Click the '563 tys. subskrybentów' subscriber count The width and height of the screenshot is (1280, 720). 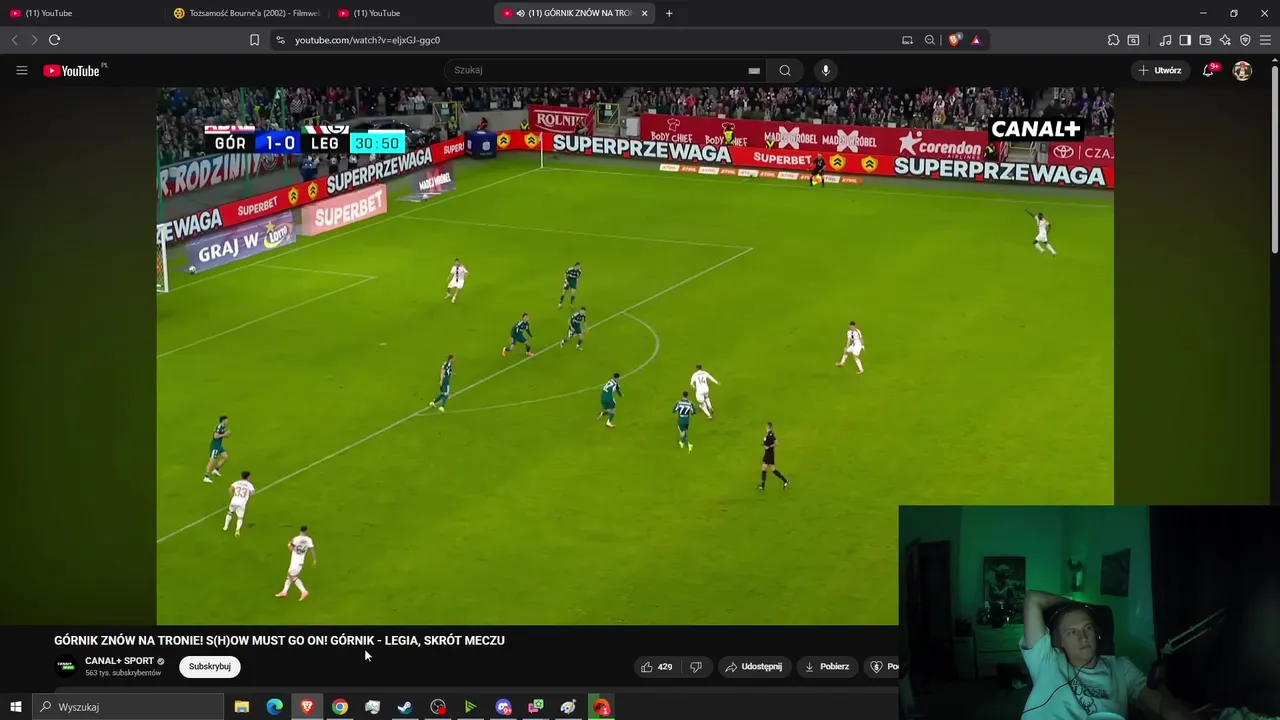tap(123, 673)
